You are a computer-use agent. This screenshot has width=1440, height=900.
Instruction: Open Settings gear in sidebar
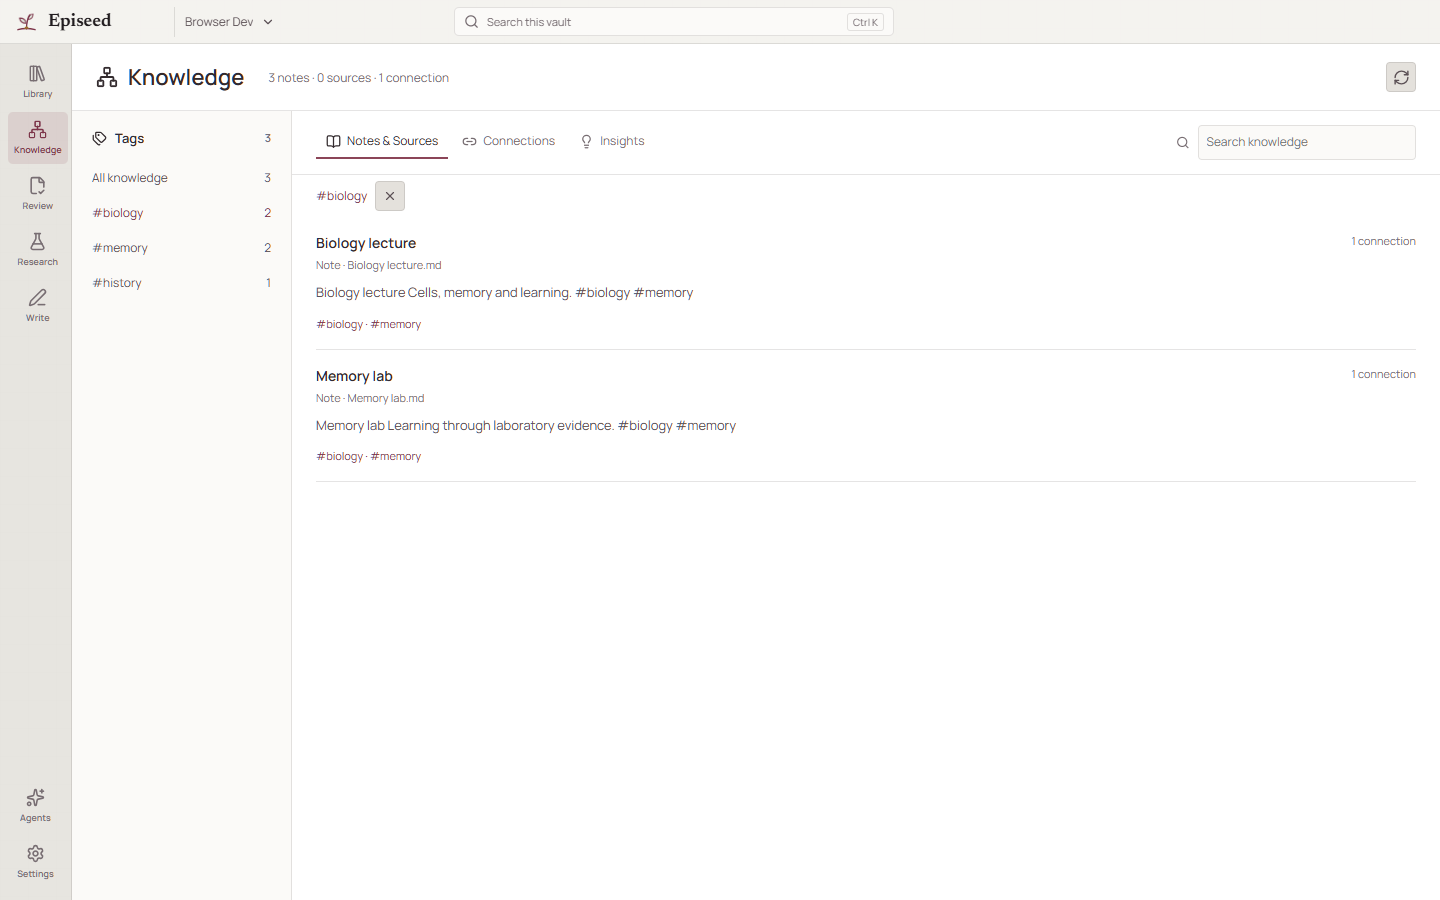[35, 861]
